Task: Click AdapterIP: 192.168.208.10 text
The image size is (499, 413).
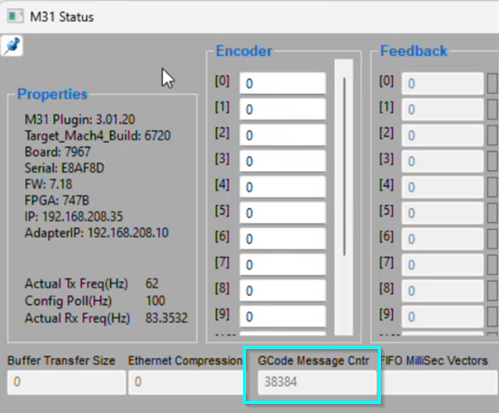Action: tap(97, 233)
